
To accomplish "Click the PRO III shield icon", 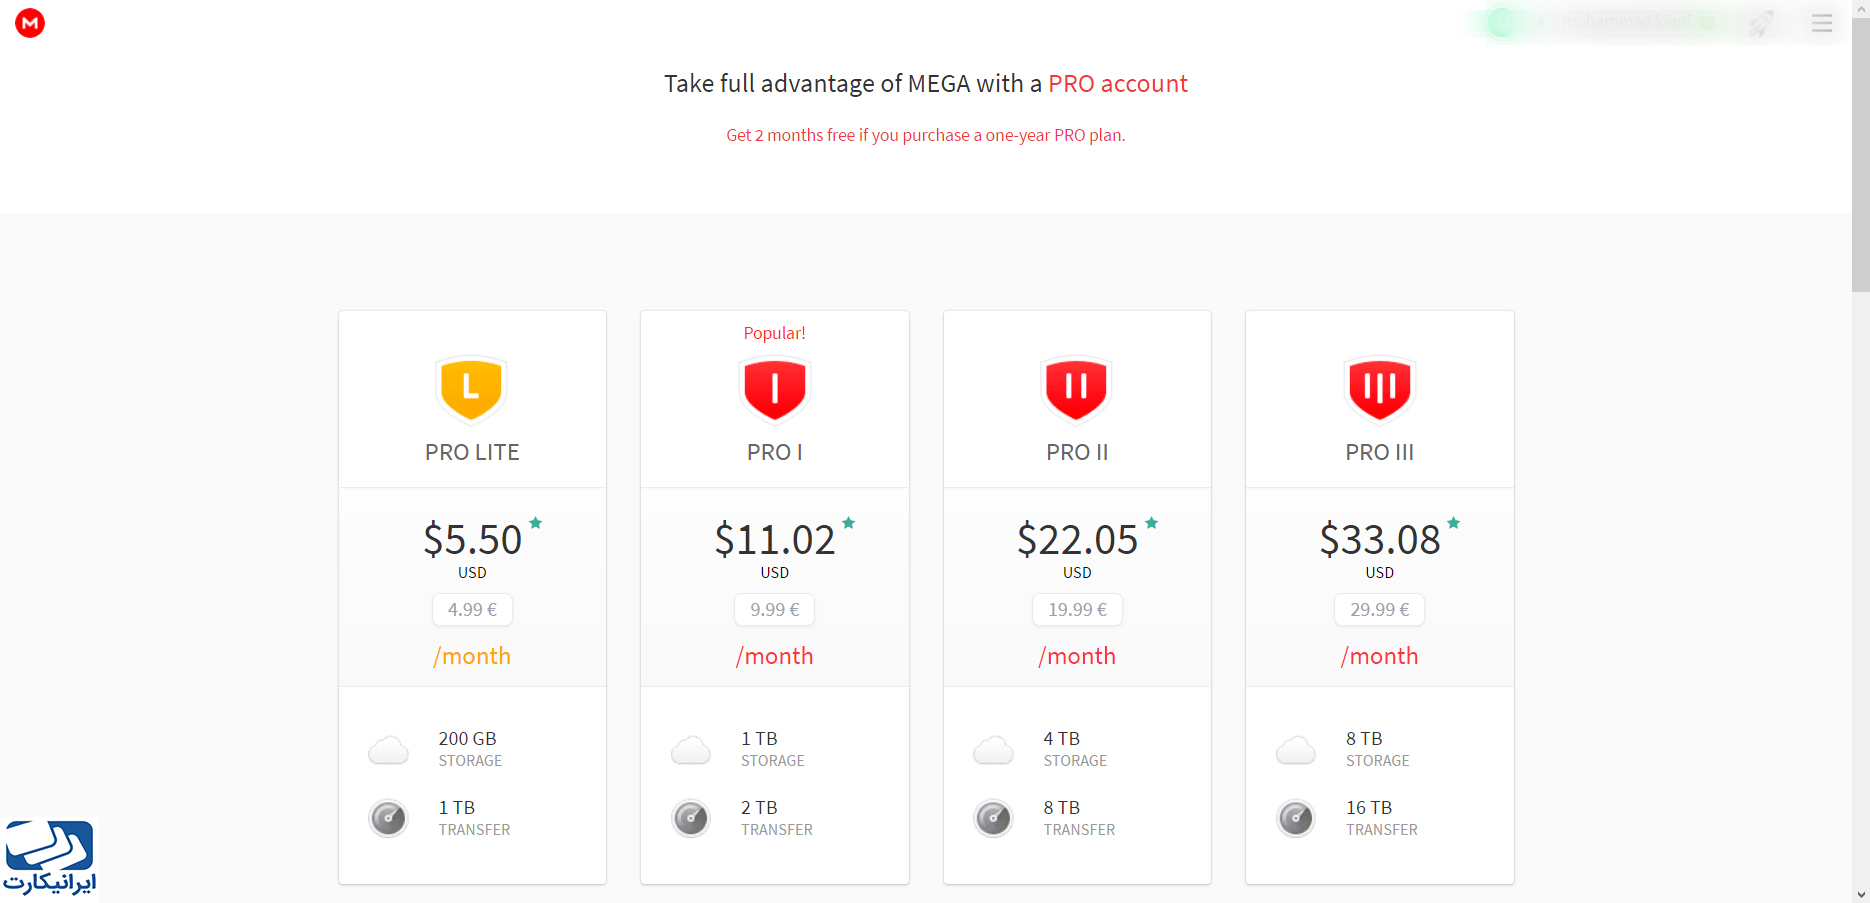I will (1379, 388).
